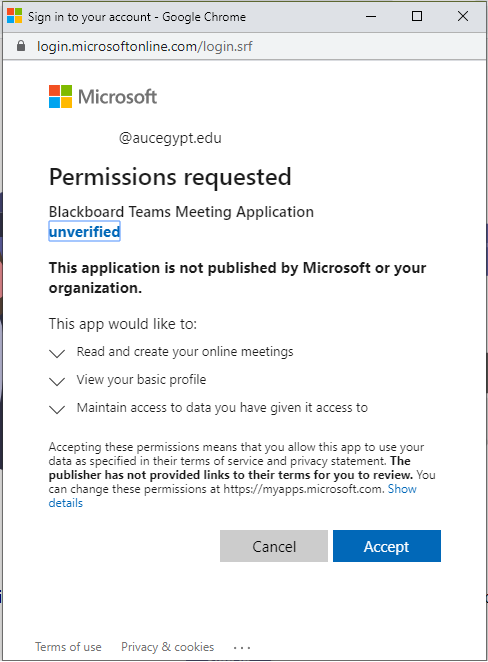This screenshot has width=488, height=662.
Task: Expand the basic profile permission chevron
Action: [x=57, y=381]
